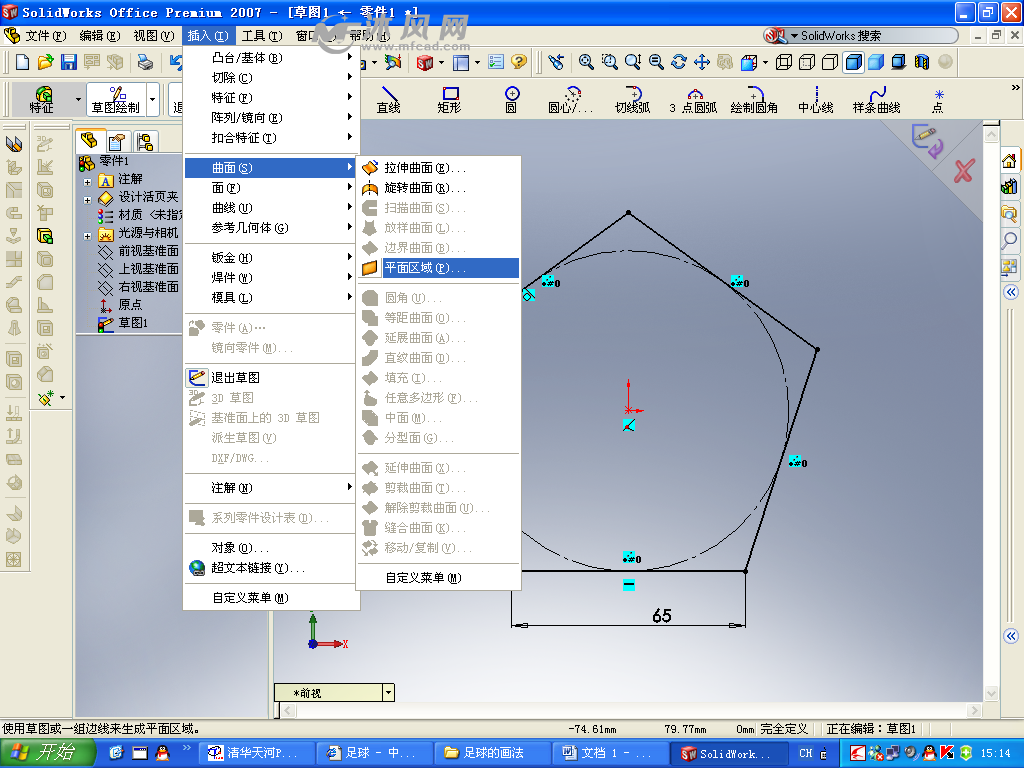Choose 拉伸曲面(E) in the surface submenu
The image size is (1024, 768).
click(439, 168)
